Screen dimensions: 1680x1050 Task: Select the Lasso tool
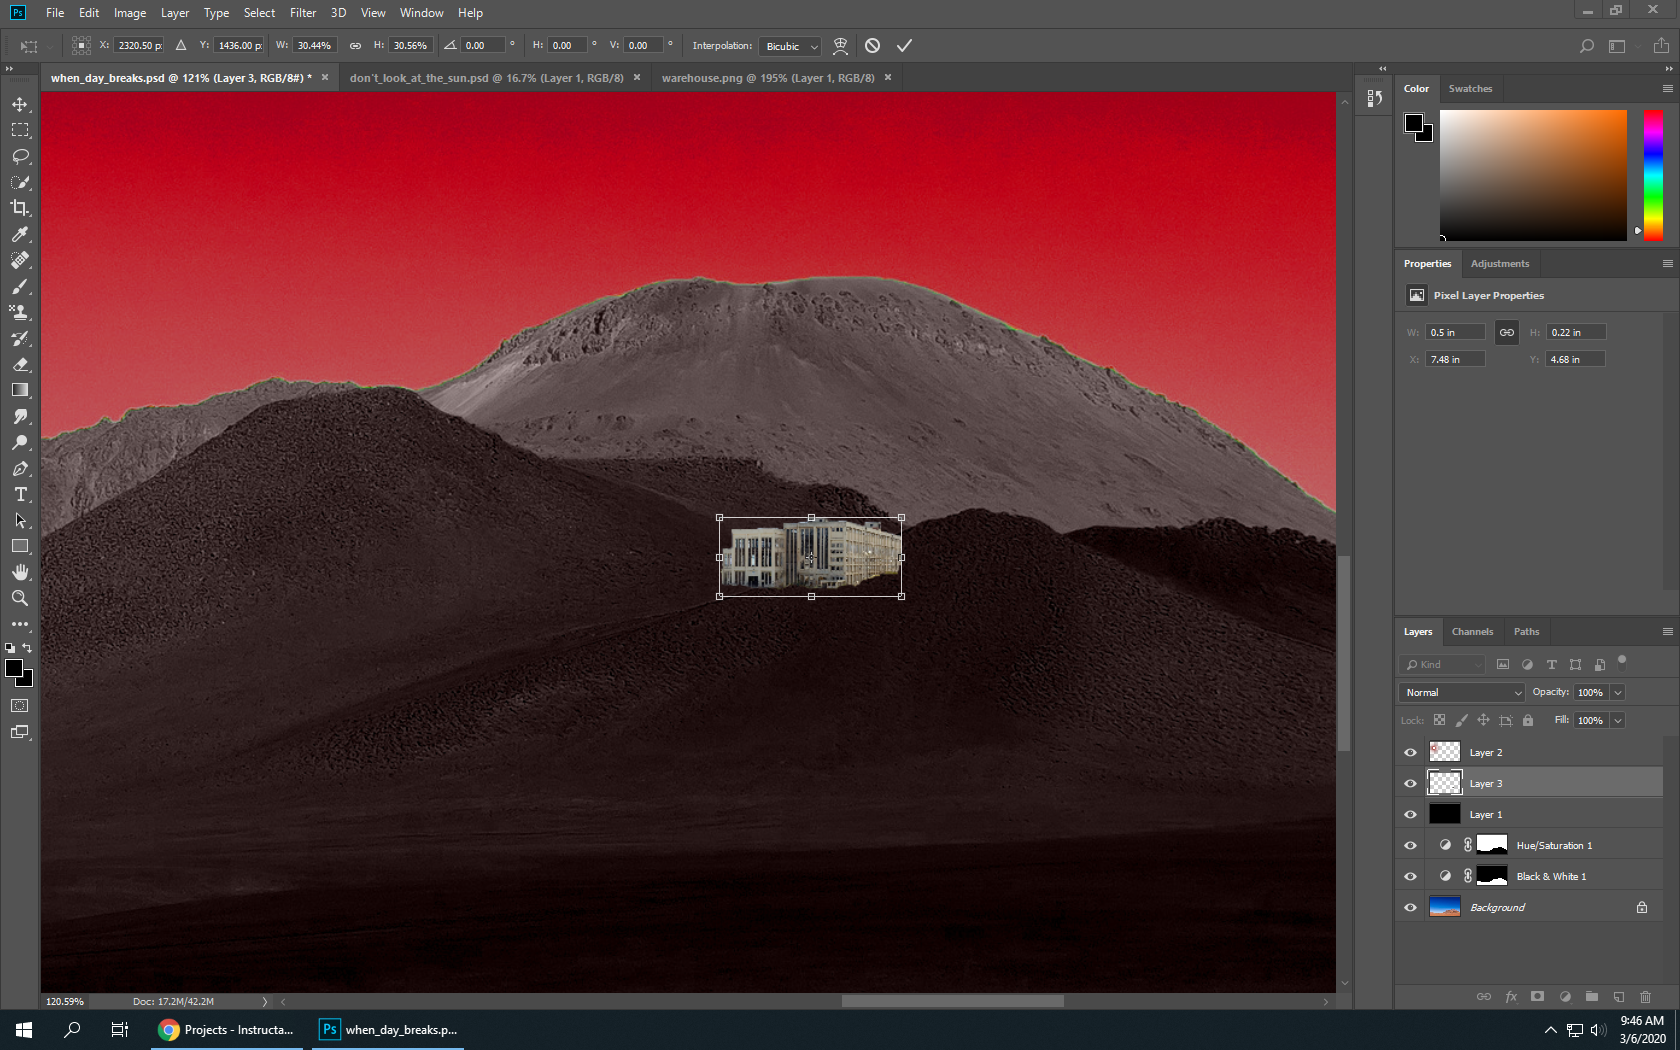click(20, 157)
